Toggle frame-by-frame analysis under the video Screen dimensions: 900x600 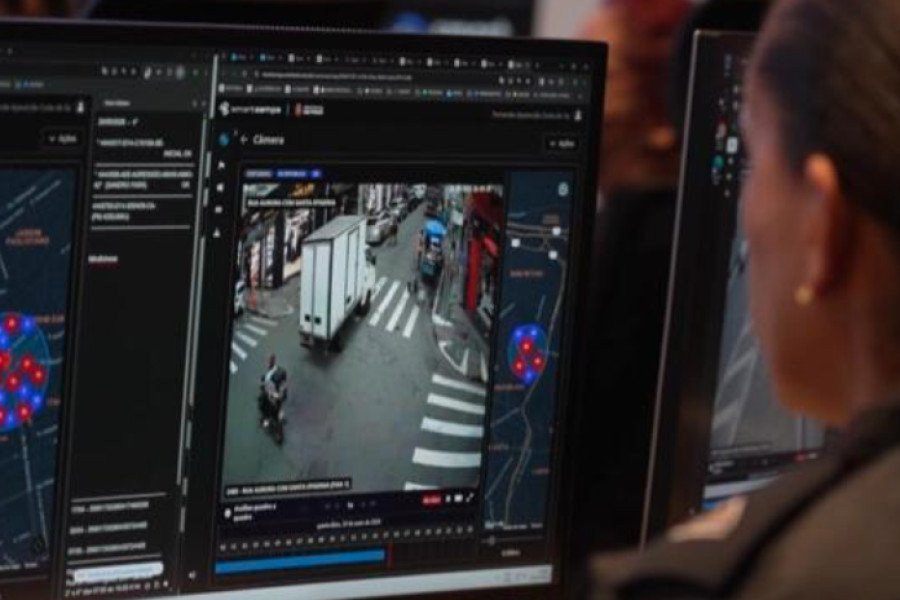click(x=228, y=512)
